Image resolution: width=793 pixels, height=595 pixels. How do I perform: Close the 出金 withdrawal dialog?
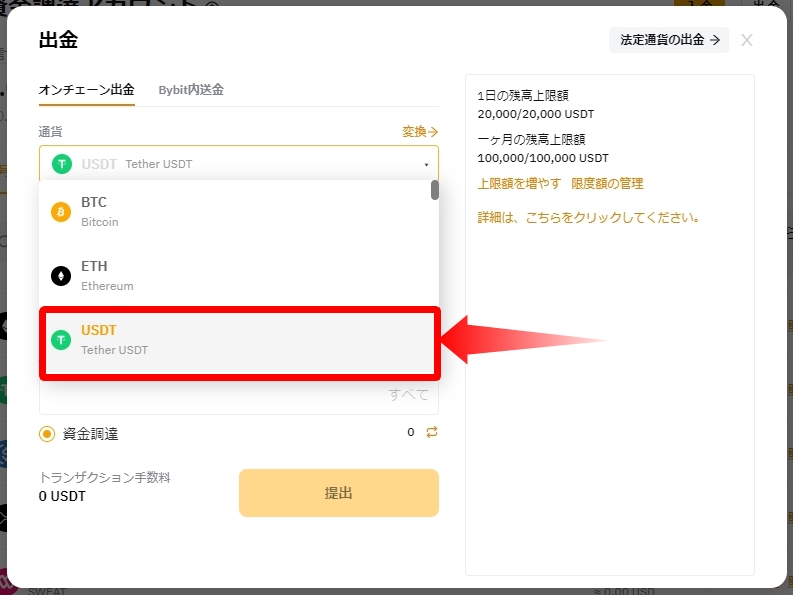point(746,40)
